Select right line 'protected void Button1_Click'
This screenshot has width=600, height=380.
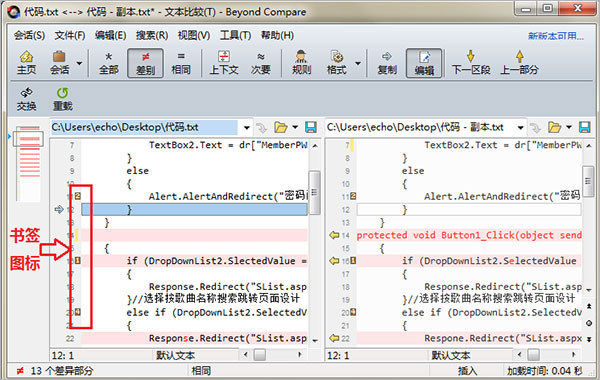click(x=469, y=235)
